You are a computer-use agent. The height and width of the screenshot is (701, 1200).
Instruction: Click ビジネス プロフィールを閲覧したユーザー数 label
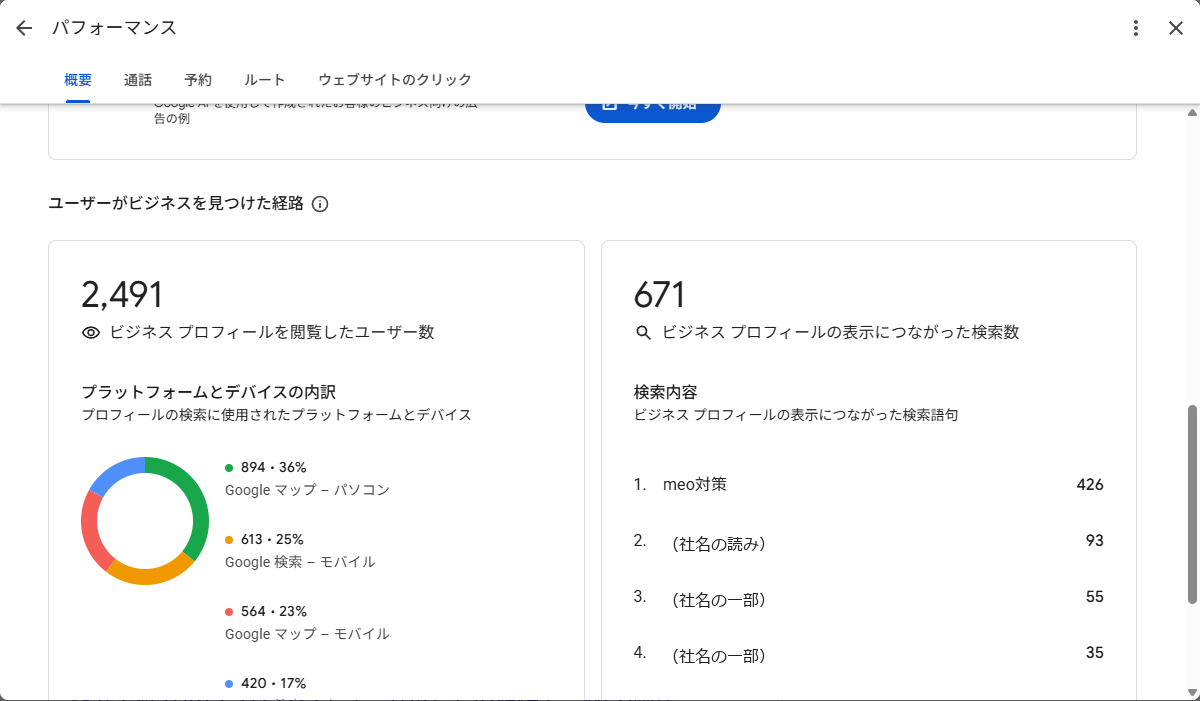[272, 333]
